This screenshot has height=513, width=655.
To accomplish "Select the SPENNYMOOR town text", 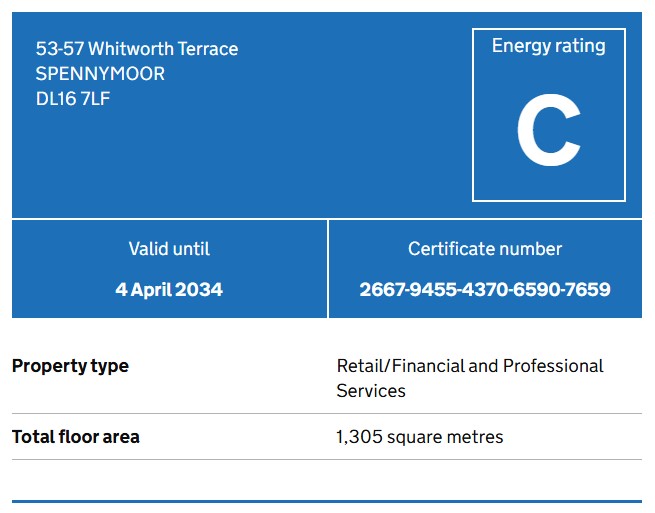I will [100, 74].
